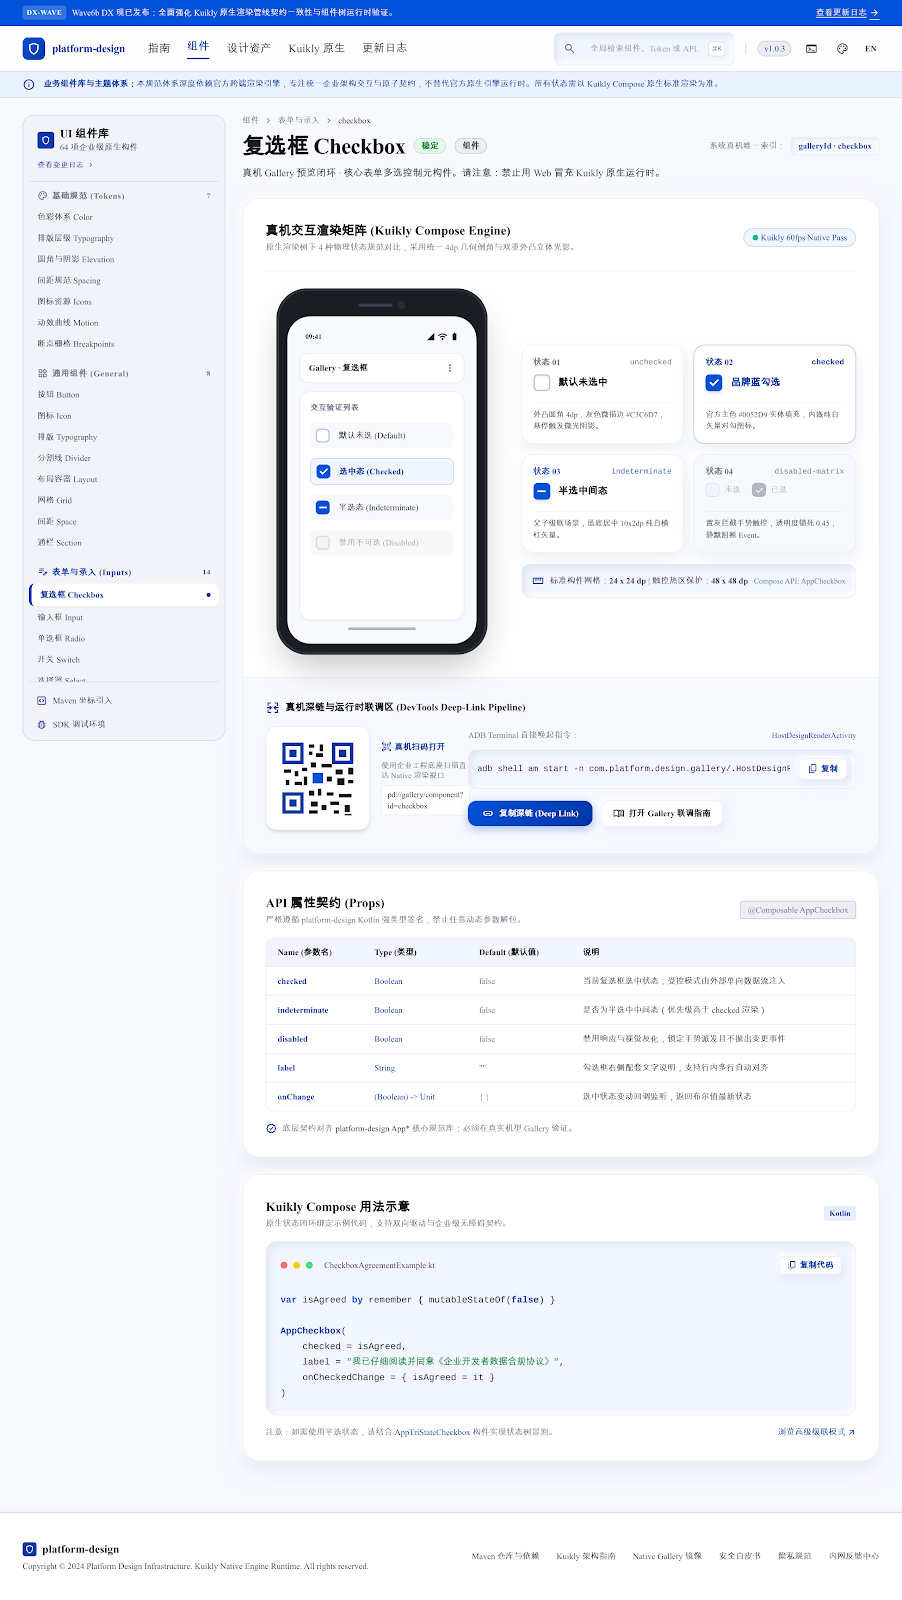Select 按钮 Button in the sidebar
This screenshot has height=1600, width=902.
[x=124, y=394]
